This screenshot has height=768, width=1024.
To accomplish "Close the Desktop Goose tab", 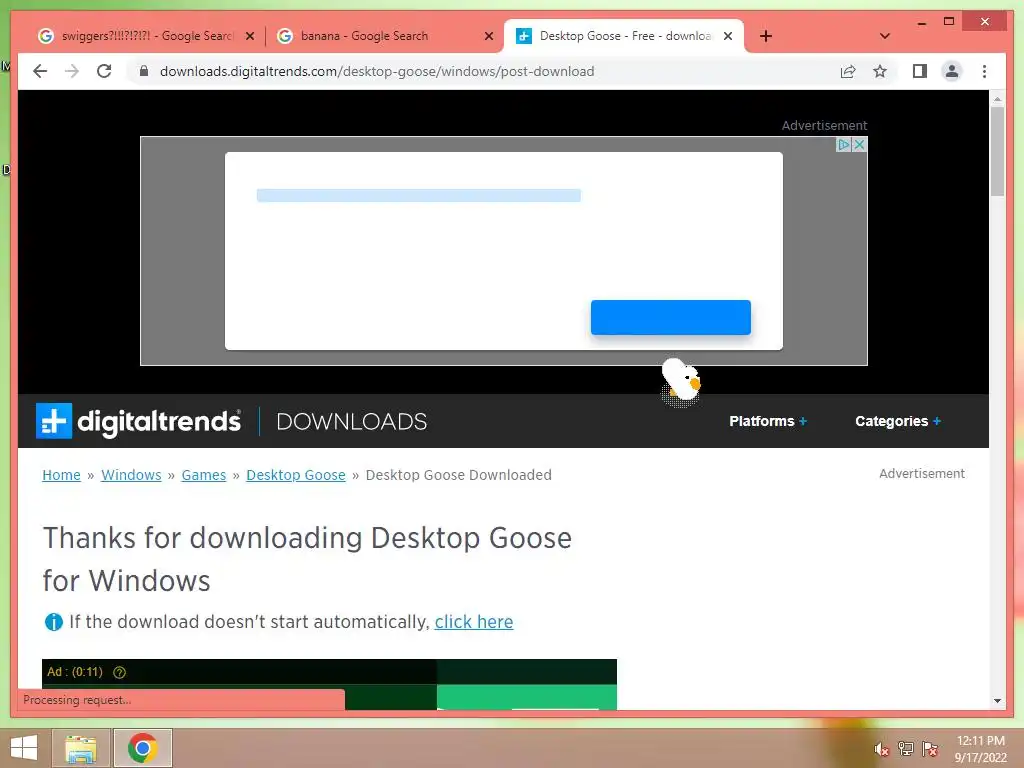I will click(x=728, y=37).
